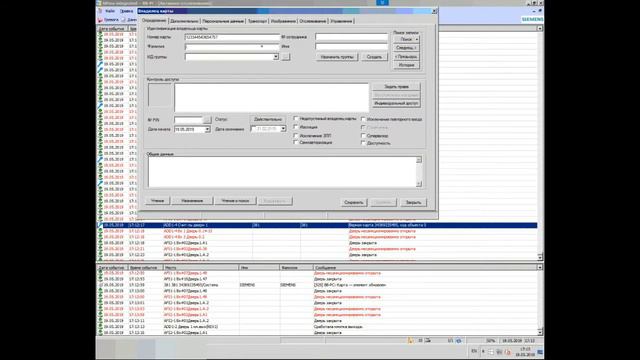Click the Фамилия input field
The width and height of the screenshot is (640, 360).
click(x=232, y=47)
